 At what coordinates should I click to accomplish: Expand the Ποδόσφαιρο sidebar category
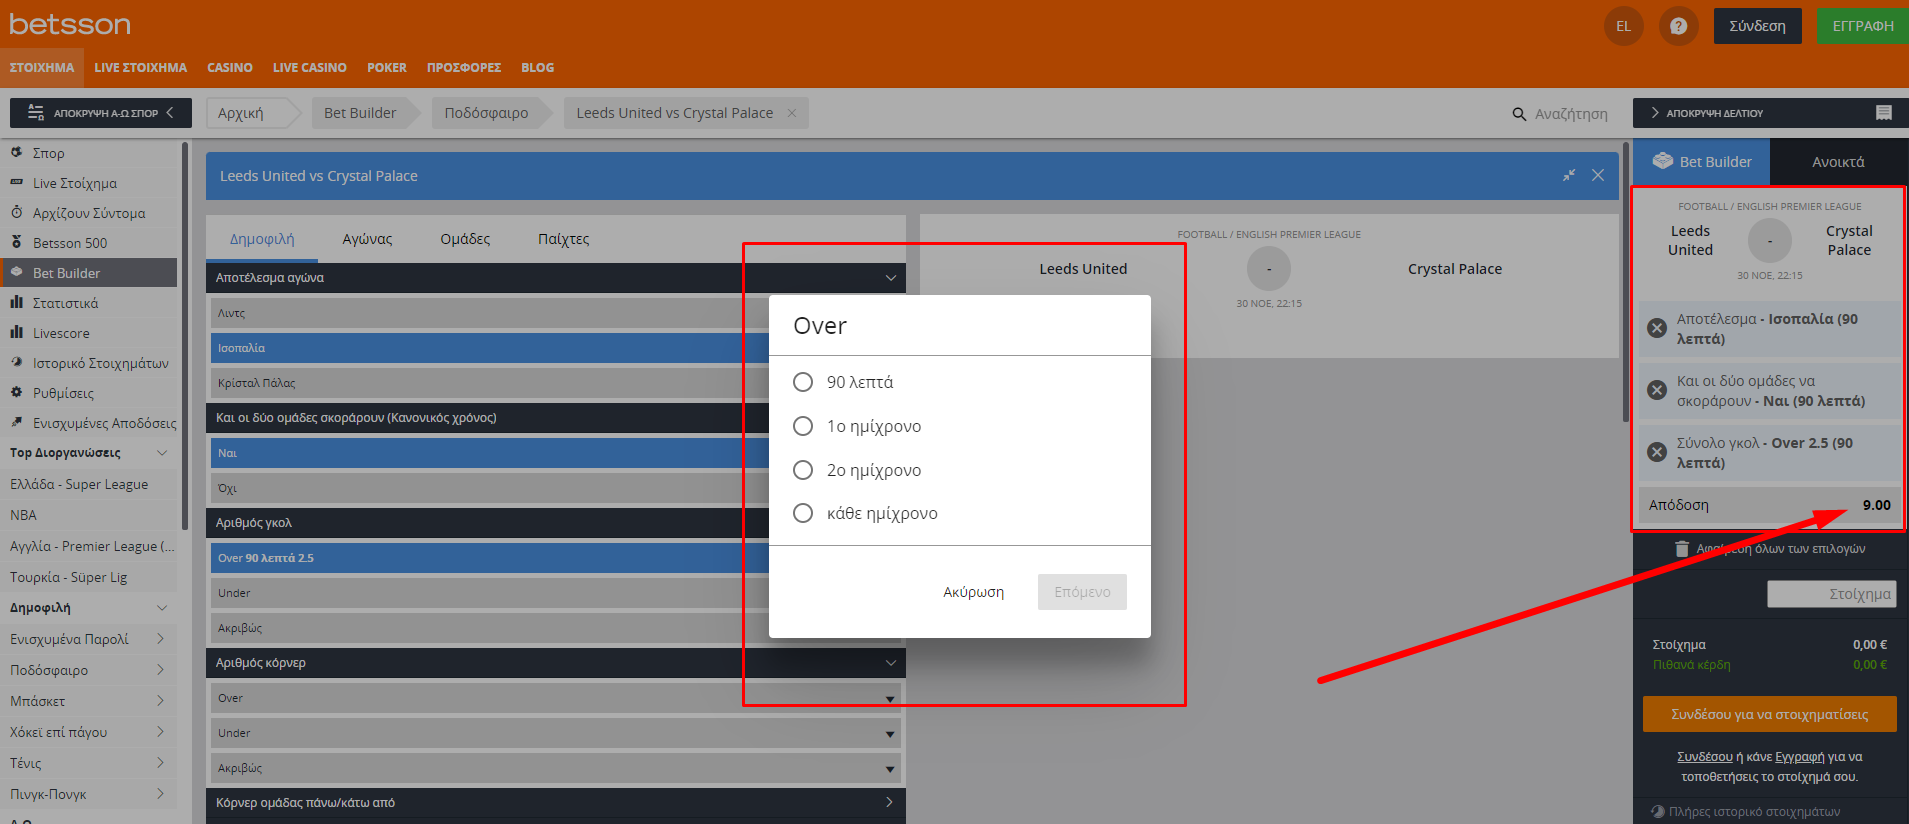pos(160,670)
